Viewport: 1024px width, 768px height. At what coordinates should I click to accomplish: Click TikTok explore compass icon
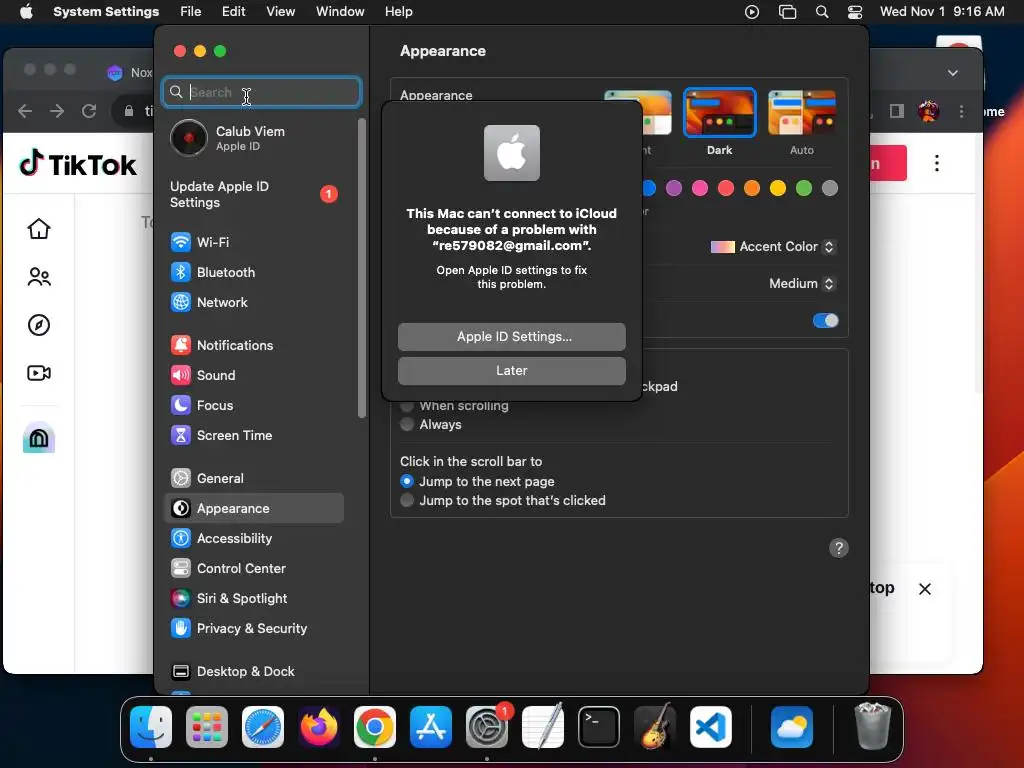coord(39,325)
